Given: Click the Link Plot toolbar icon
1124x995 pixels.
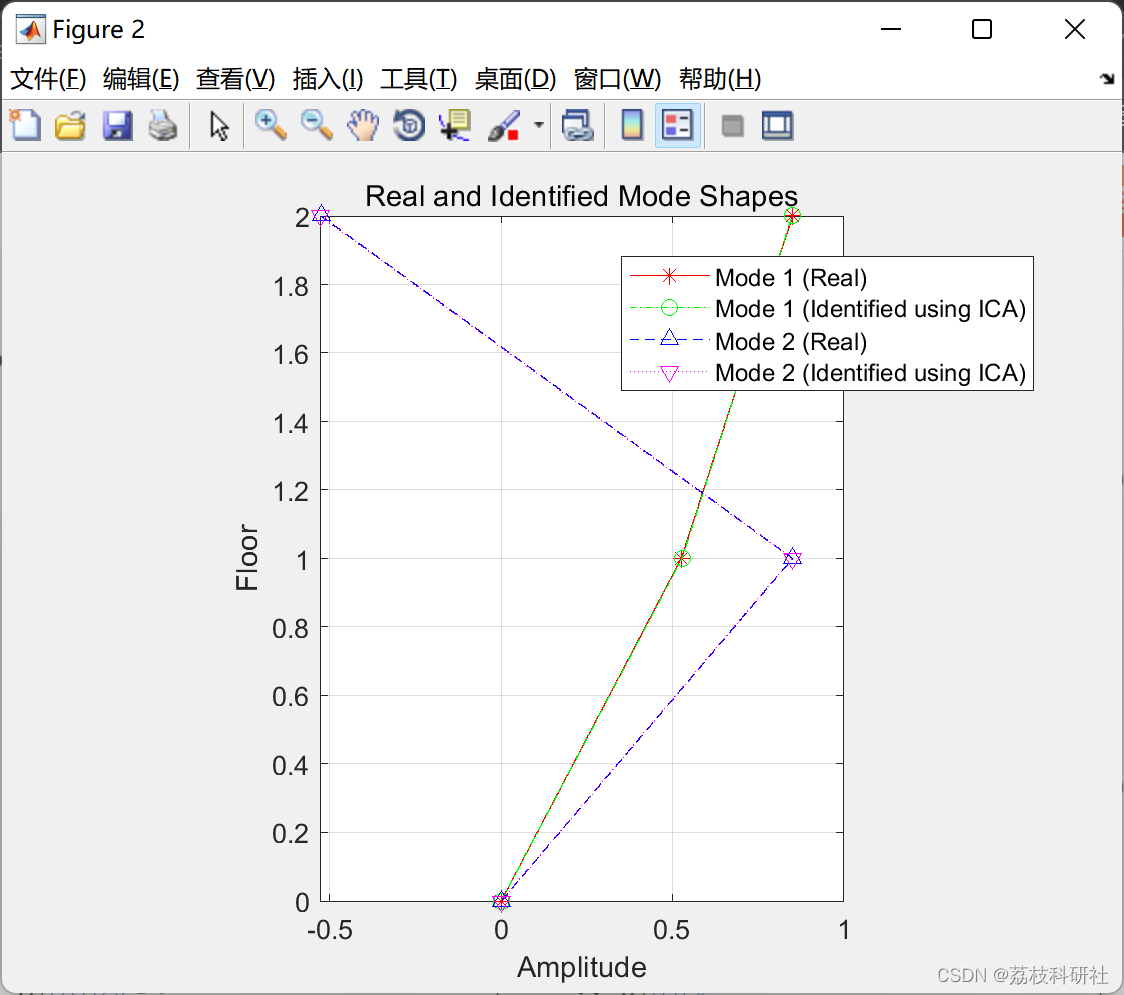Looking at the screenshot, I should point(578,125).
